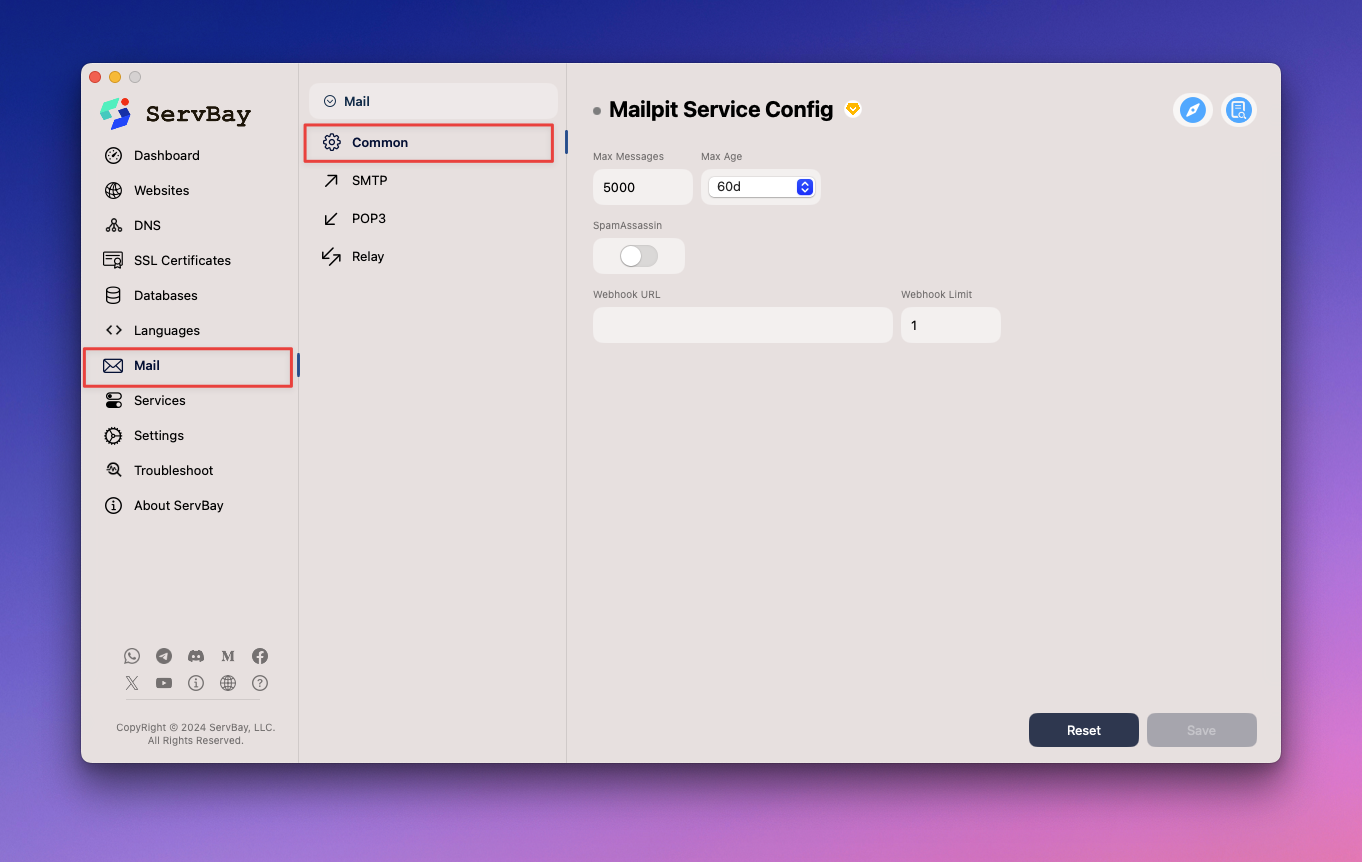Click the yellow premium badge beside title

coord(852,109)
